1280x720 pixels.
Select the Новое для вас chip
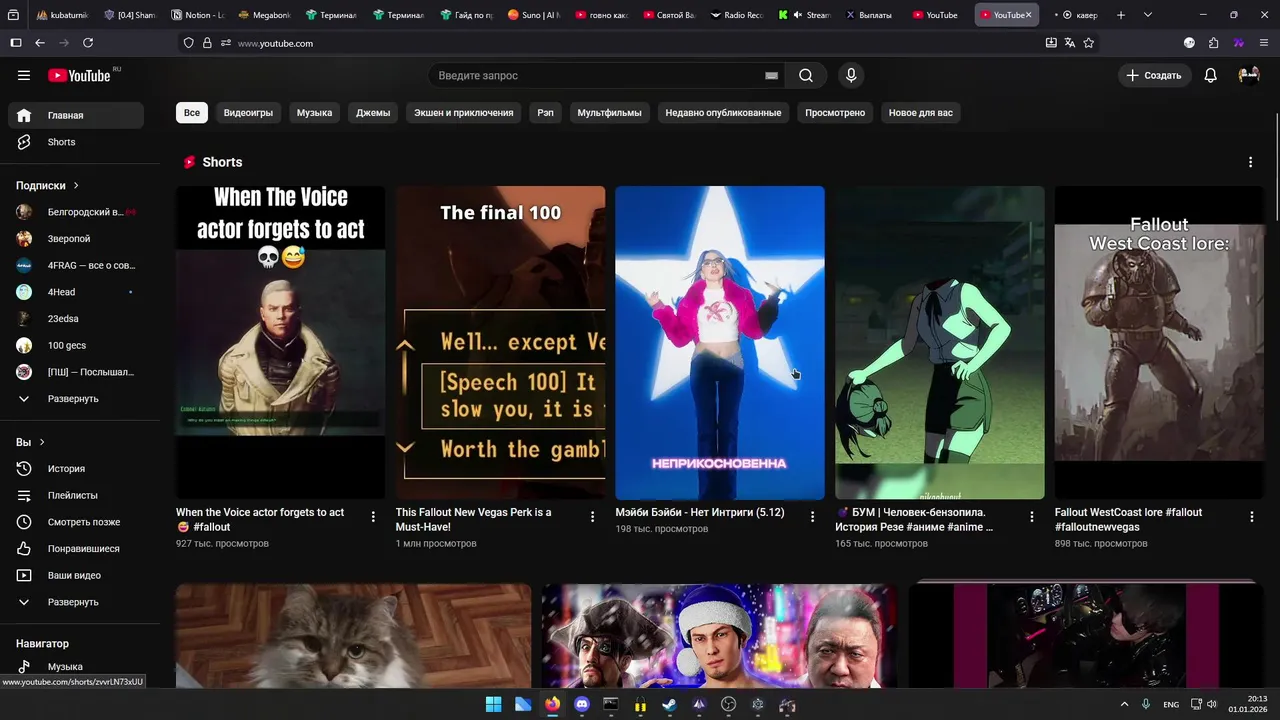tap(921, 113)
